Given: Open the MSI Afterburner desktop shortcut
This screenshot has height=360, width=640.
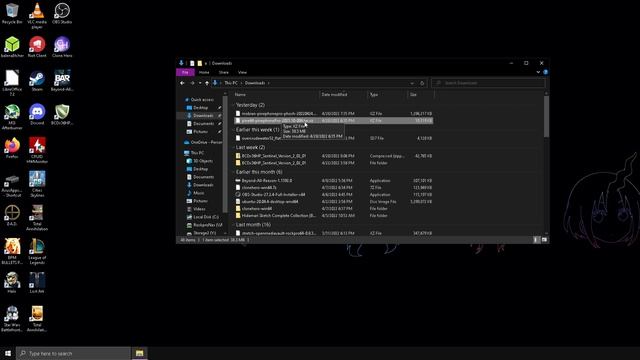Looking at the screenshot, I should coord(12,117).
